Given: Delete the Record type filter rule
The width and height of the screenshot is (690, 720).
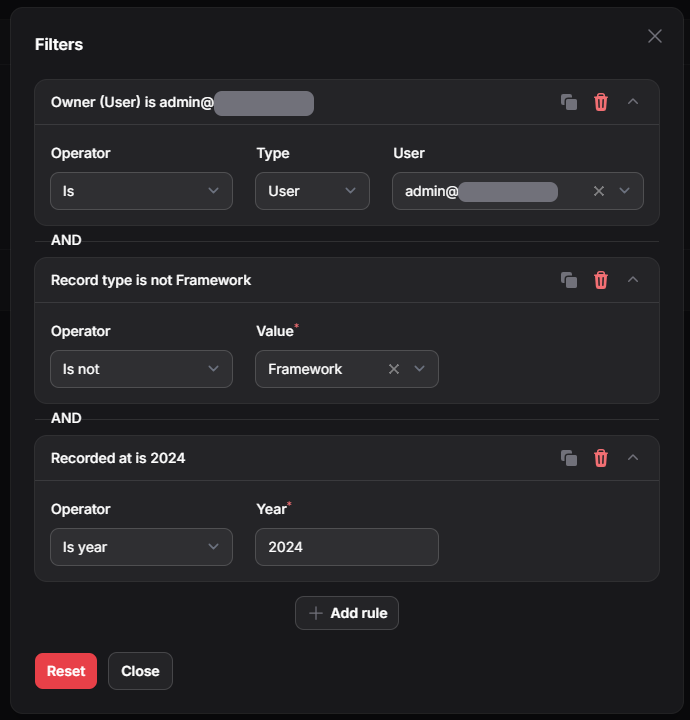Looking at the screenshot, I should [x=601, y=280].
